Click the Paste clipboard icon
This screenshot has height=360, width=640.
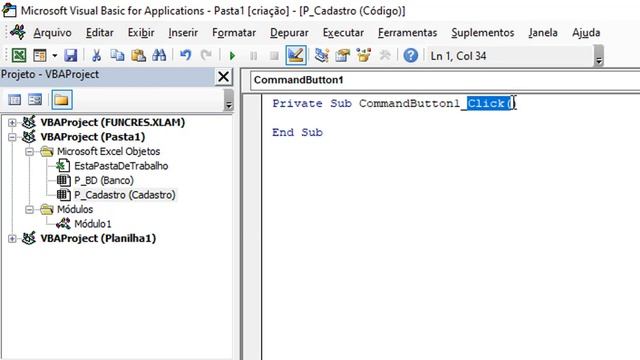[x=138, y=55]
